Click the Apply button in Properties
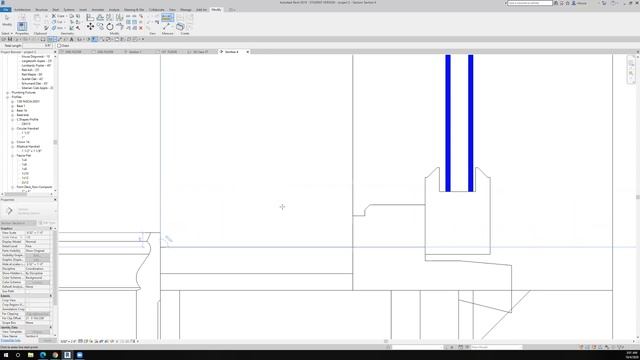 47,340
